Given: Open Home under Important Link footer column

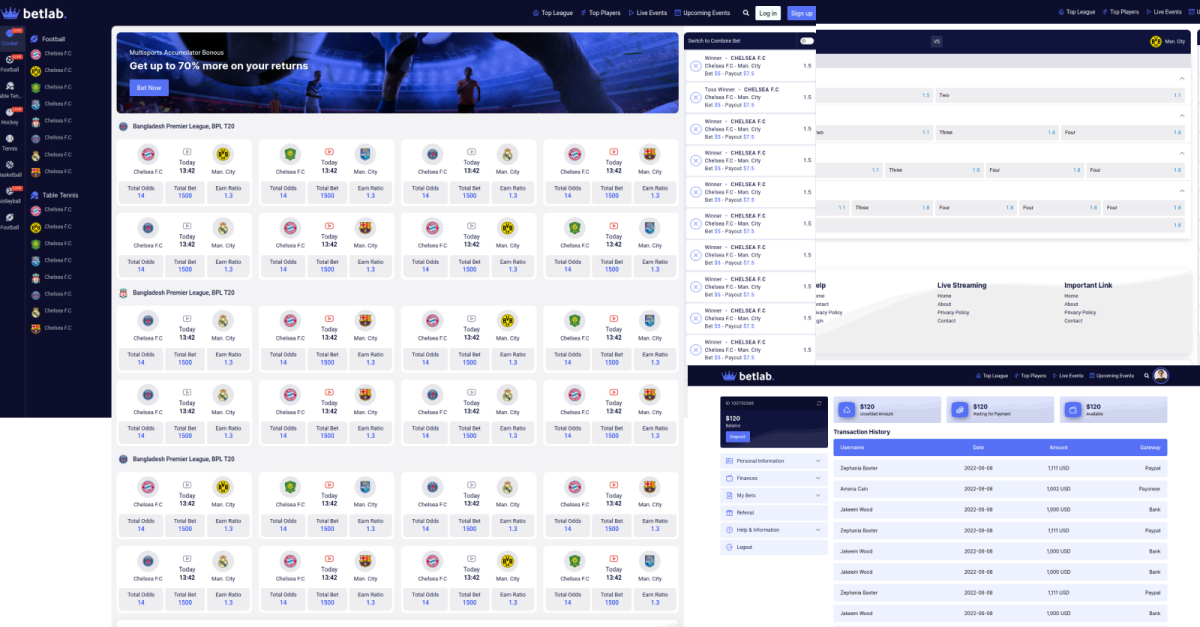Looking at the screenshot, I should click(x=1071, y=296).
